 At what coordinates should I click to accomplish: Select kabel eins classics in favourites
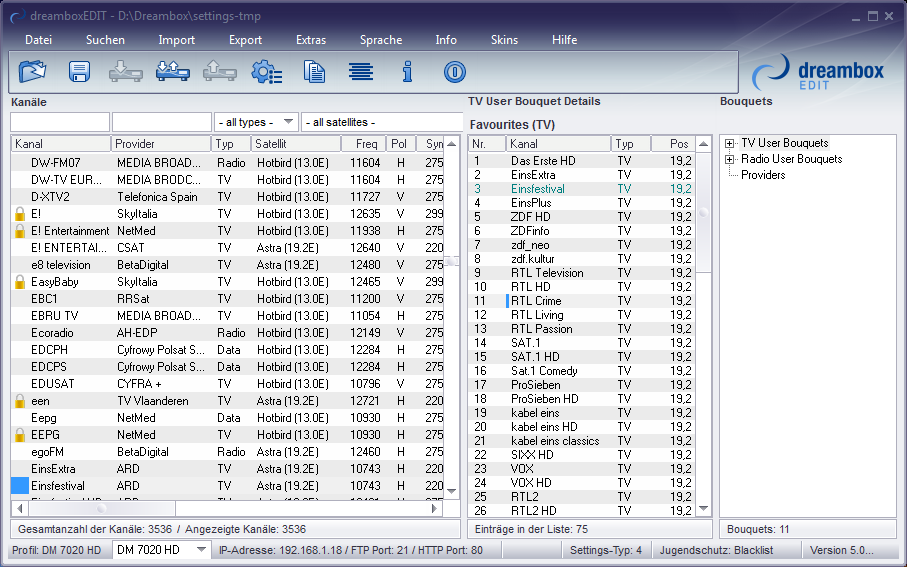coord(581,441)
